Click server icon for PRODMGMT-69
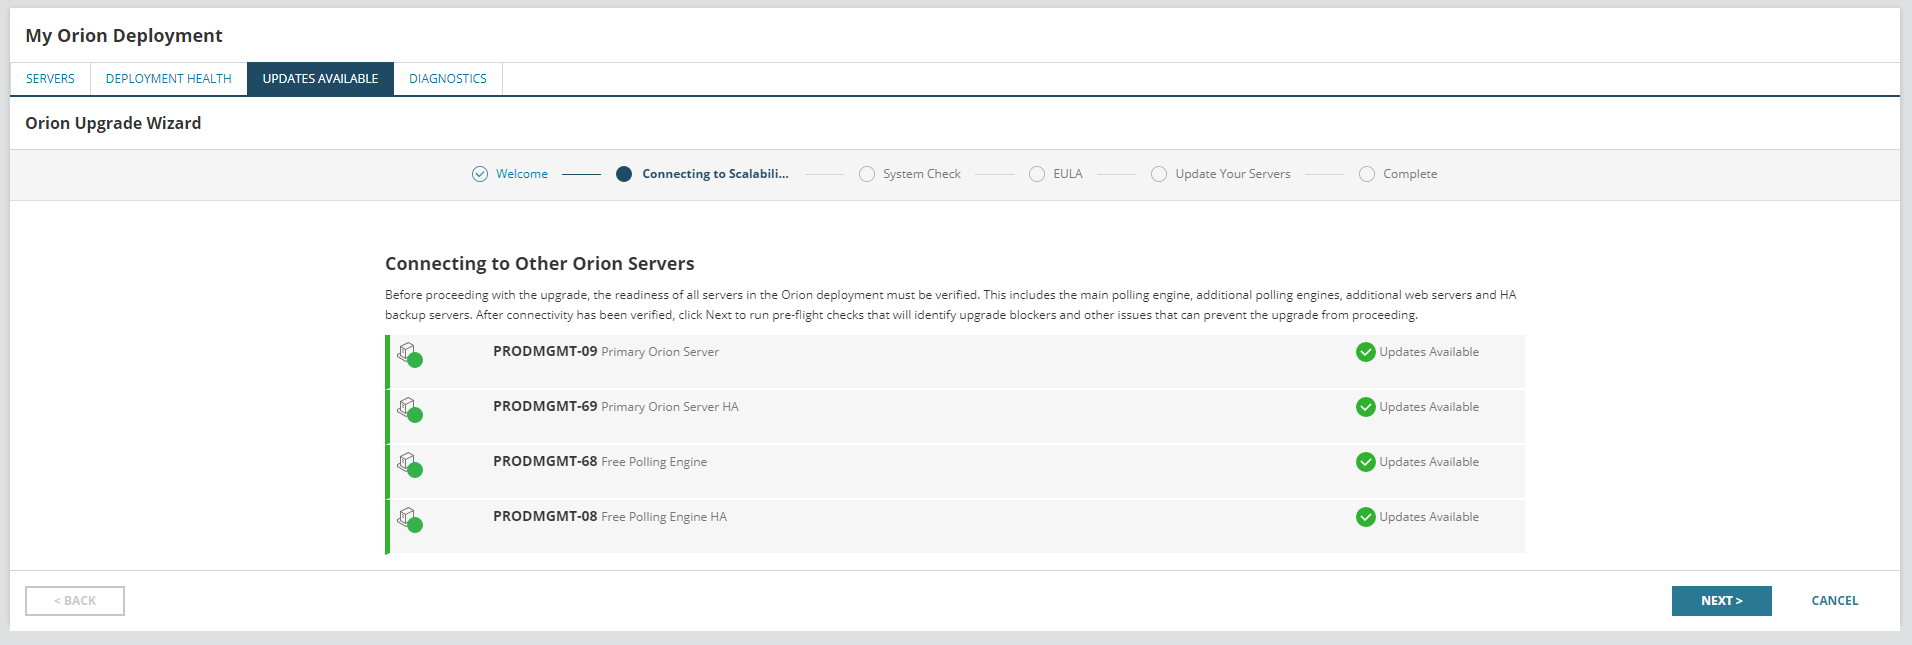This screenshot has width=1912, height=645. pyautogui.click(x=409, y=409)
